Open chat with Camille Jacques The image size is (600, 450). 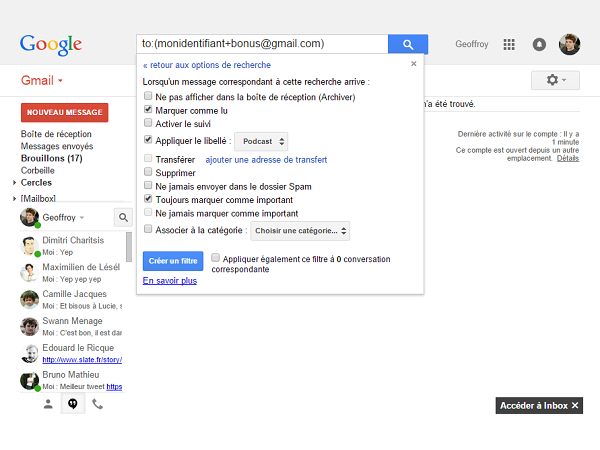72,299
